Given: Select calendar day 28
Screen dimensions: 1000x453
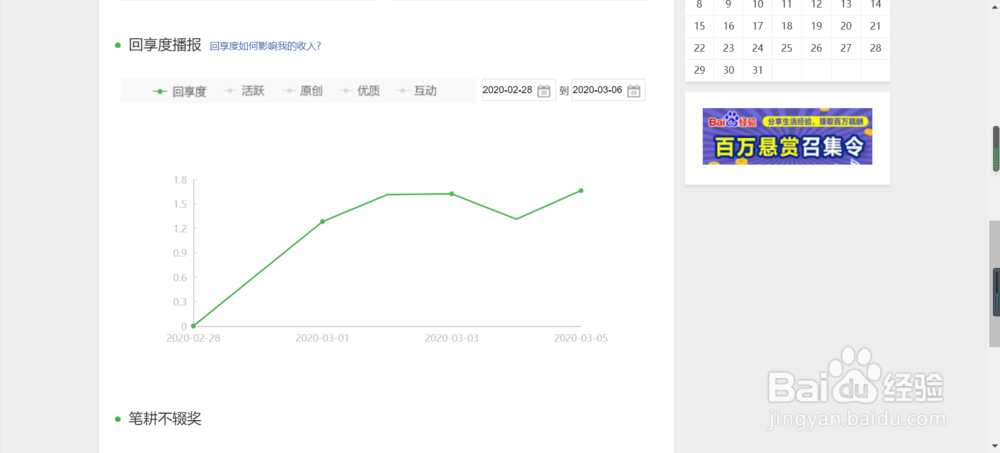Looking at the screenshot, I should [x=876, y=48].
